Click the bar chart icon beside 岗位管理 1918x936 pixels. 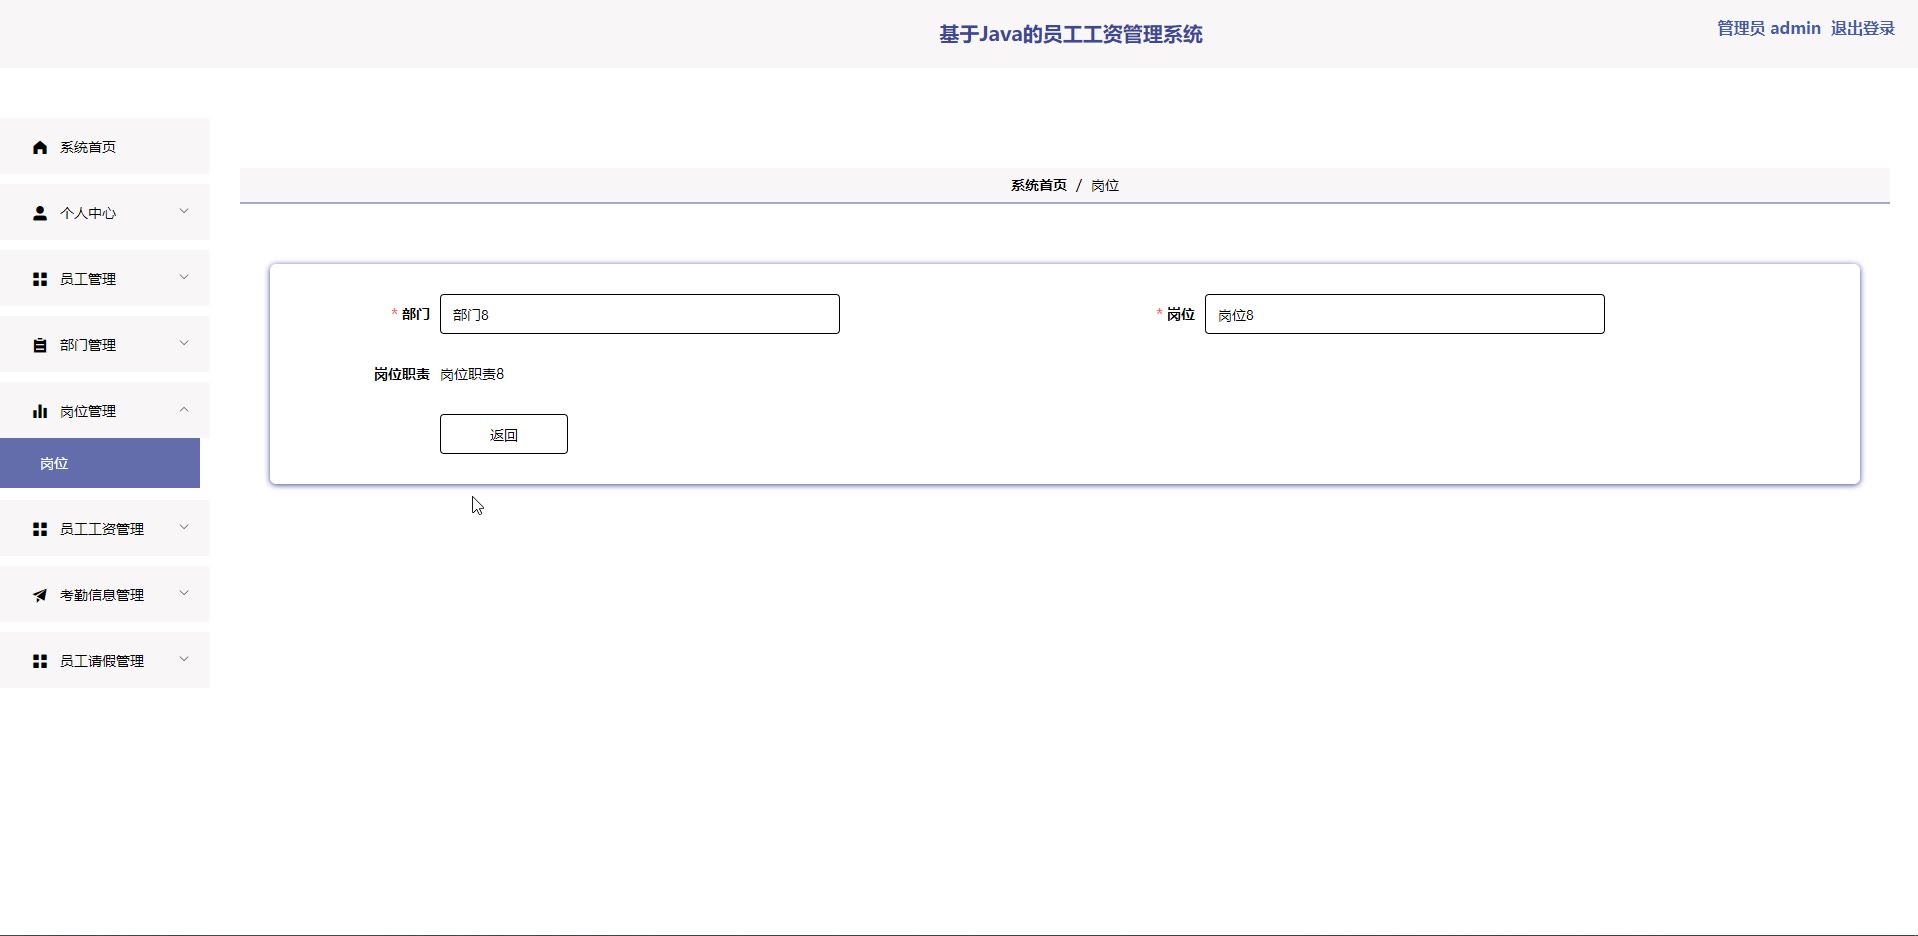coord(40,411)
